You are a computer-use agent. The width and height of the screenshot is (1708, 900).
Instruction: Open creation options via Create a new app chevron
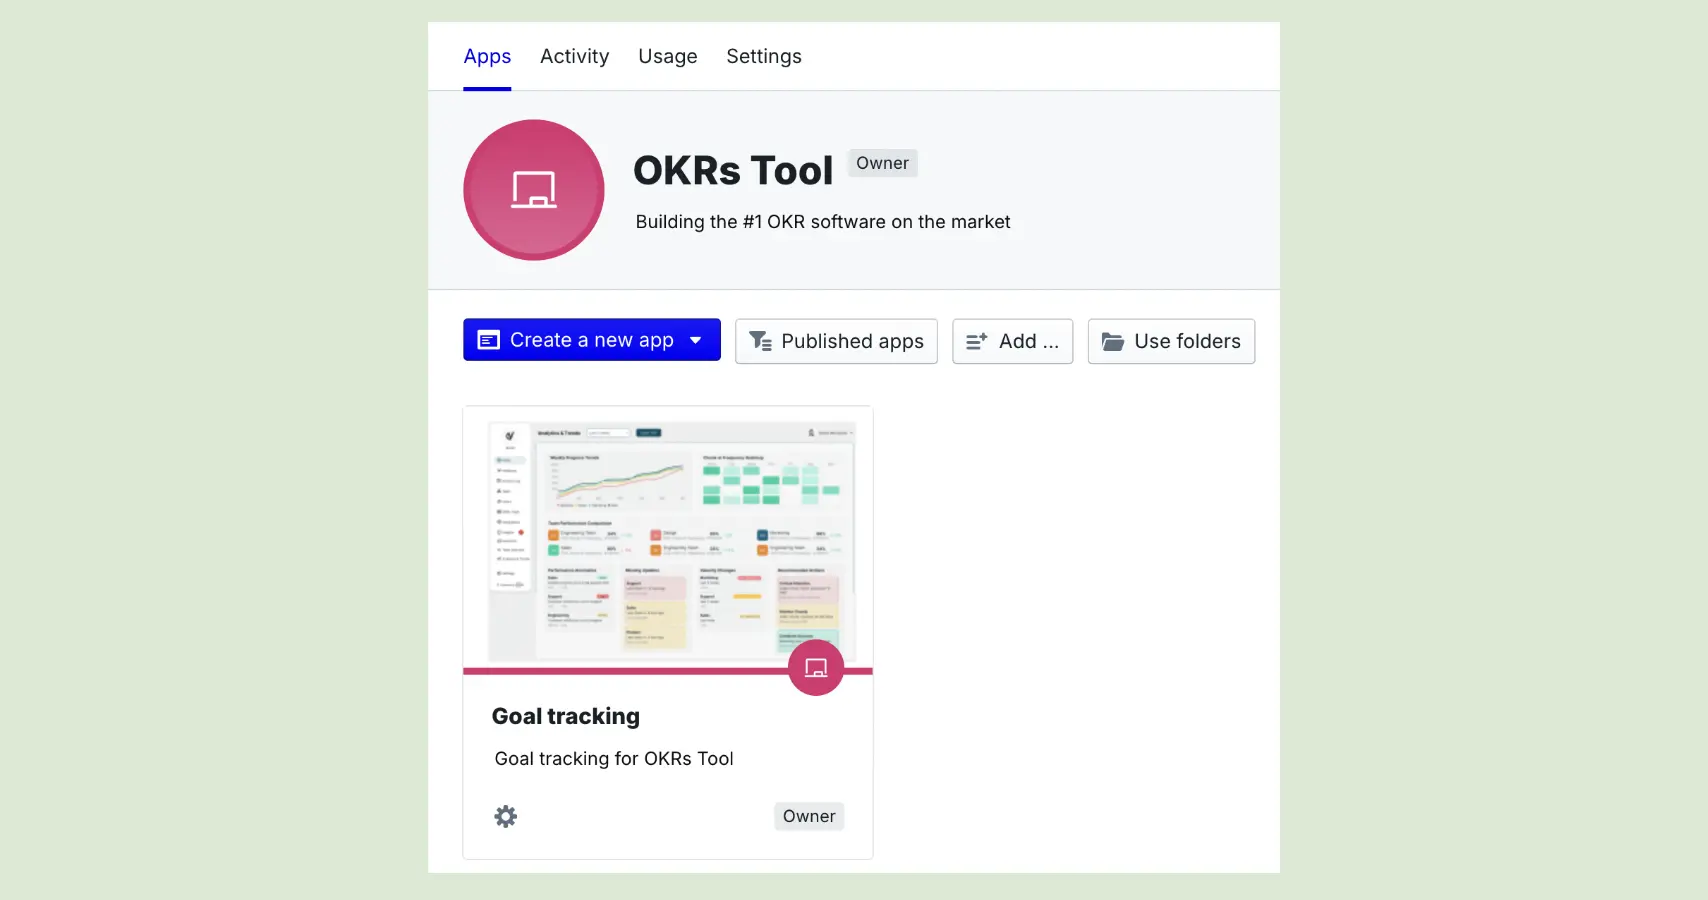696,340
